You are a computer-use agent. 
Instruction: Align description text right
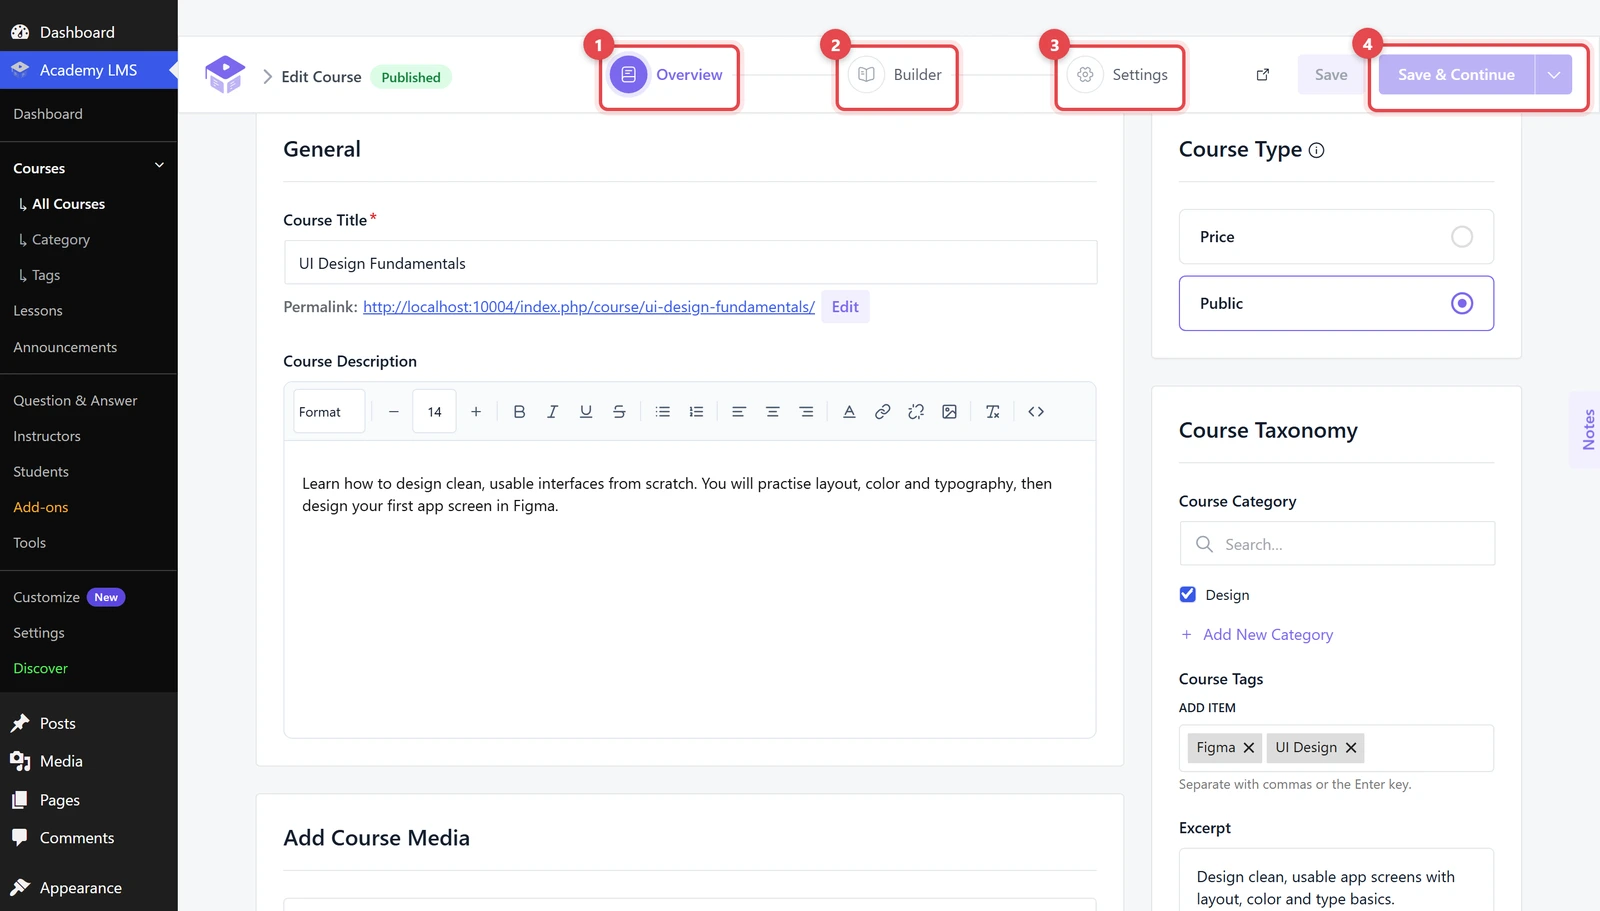(x=806, y=412)
